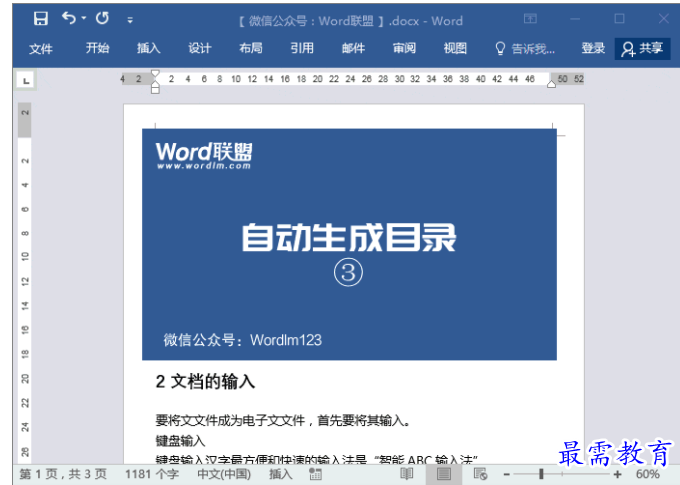Click the macro recording icon in status bar
This screenshot has width=680, height=485.
[x=315, y=475]
